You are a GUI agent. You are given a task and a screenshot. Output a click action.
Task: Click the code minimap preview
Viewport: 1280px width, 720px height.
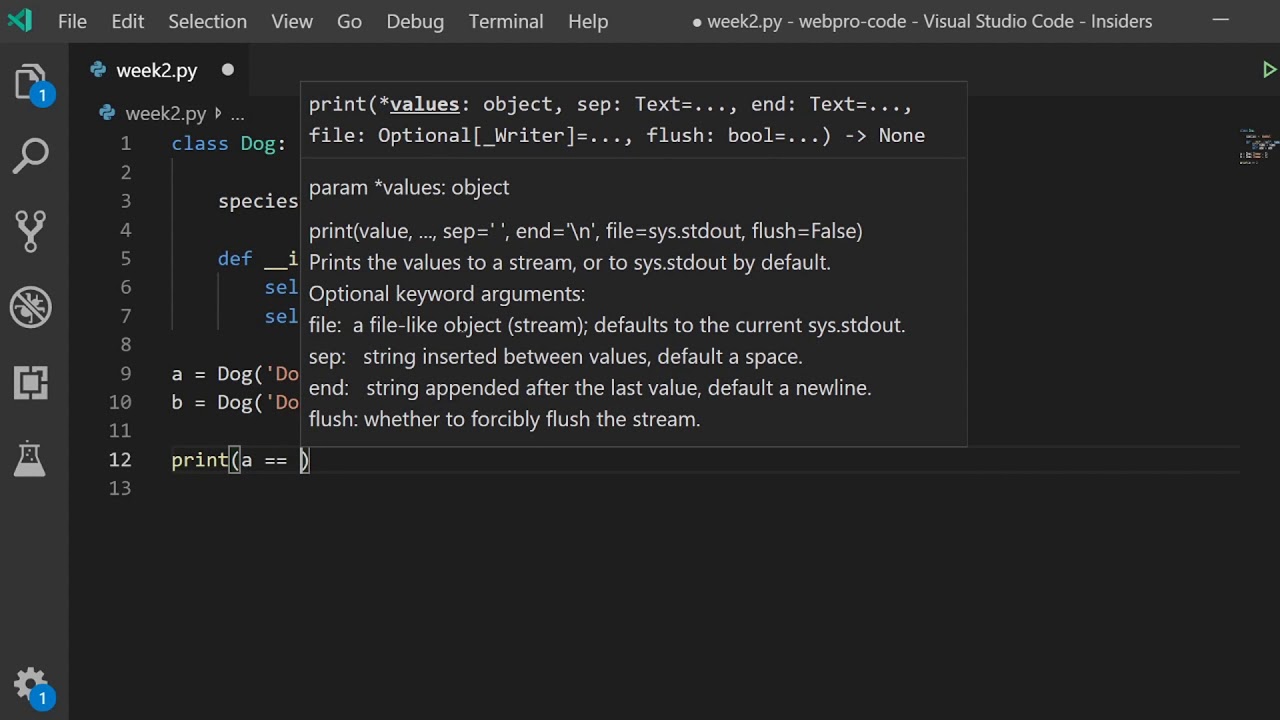(x=1259, y=145)
